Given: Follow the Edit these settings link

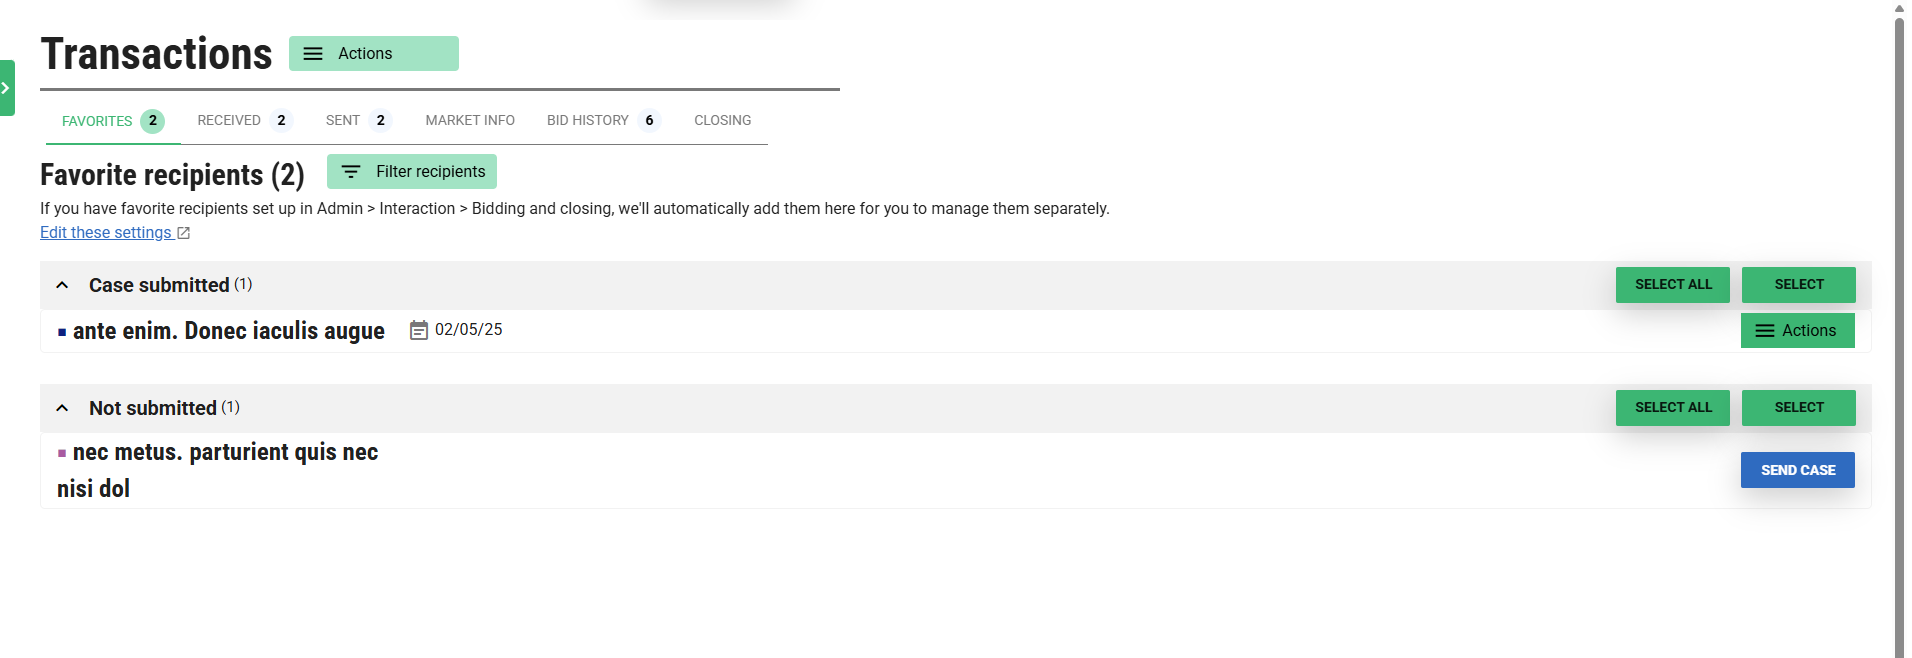Looking at the screenshot, I should 106,233.
